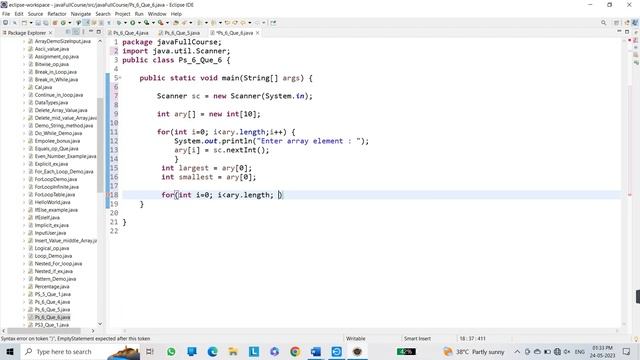Open the Refactor menu
Screen dimensions: 640x360
tap(57, 14)
